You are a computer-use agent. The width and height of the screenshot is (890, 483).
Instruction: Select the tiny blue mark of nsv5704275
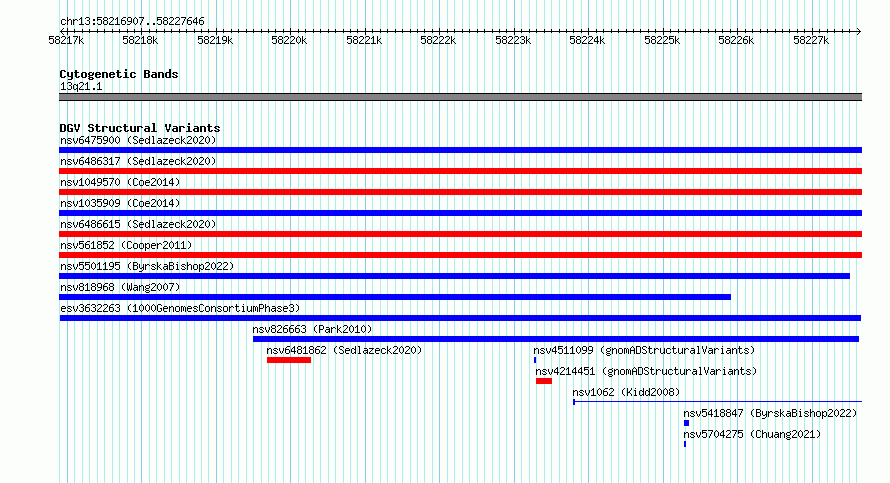685,444
